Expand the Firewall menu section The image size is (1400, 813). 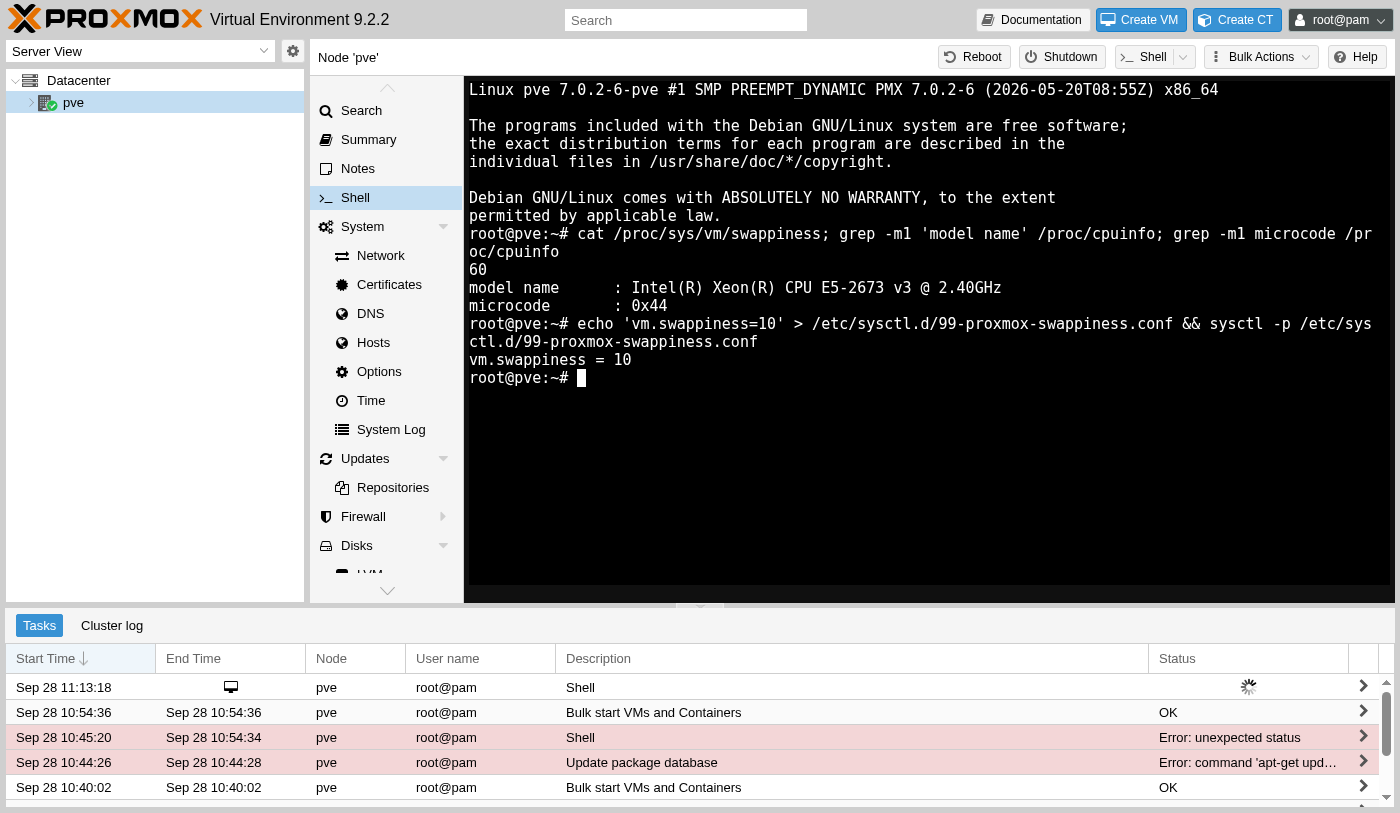[443, 517]
